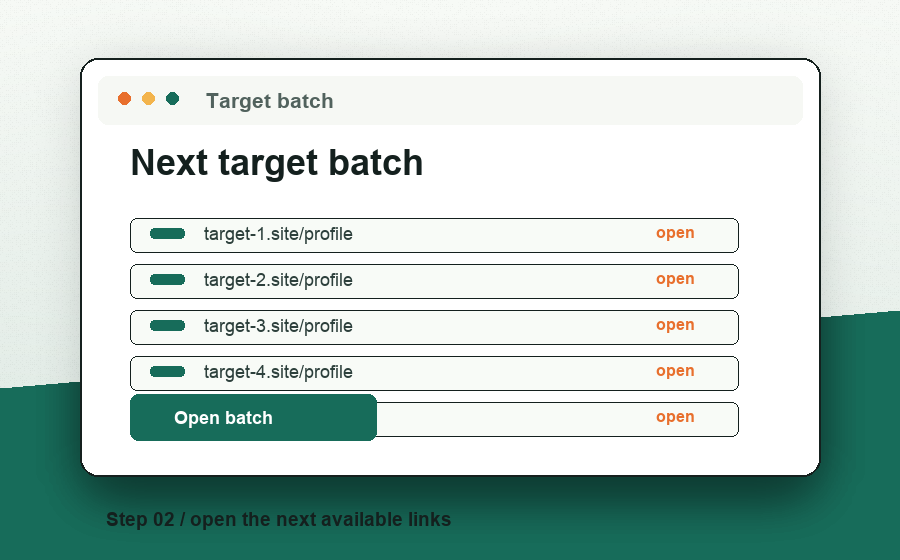Click the Target batch window title
Image resolution: width=900 pixels, height=560 pixels.
tap(270, 101)
